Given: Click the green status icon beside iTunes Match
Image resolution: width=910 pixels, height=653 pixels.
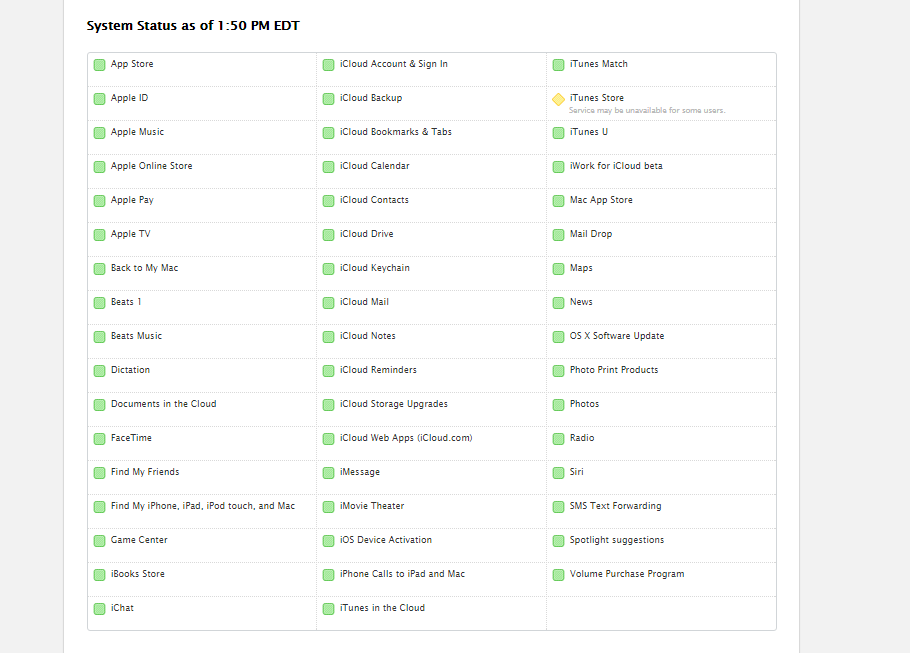Looking at the screenshot, I should coord(558,64).
